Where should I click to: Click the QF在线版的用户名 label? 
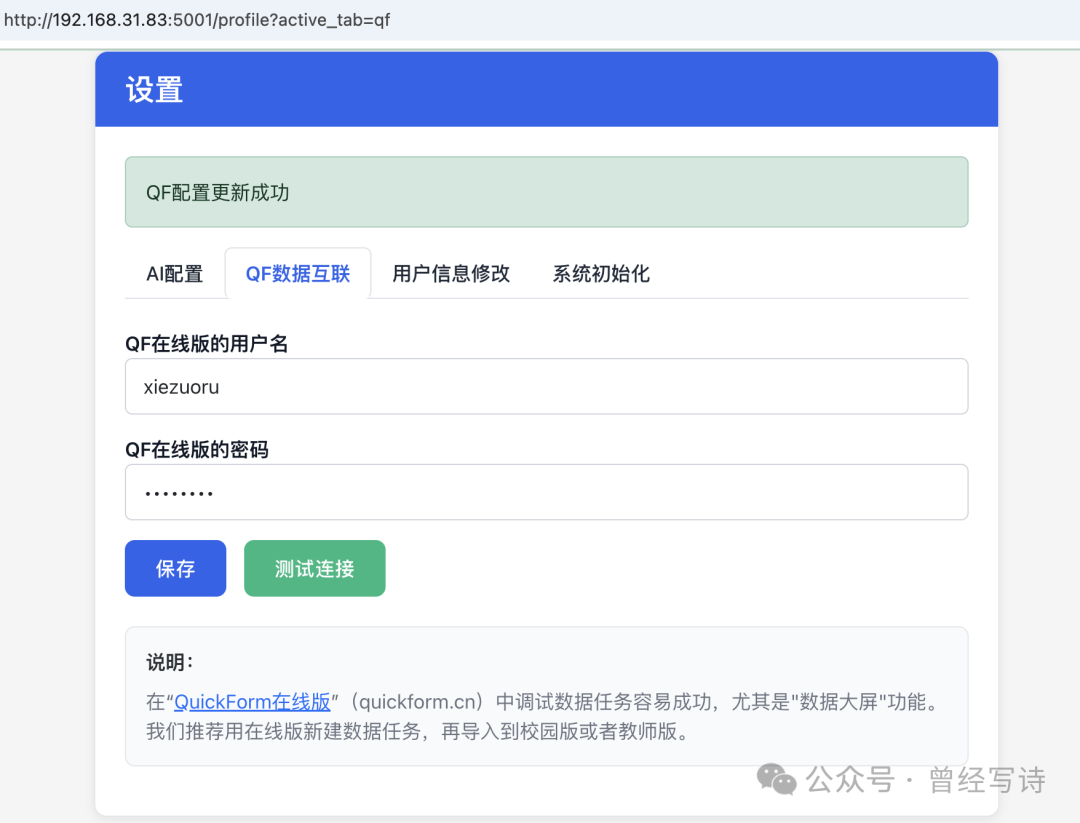coord(207,344)
